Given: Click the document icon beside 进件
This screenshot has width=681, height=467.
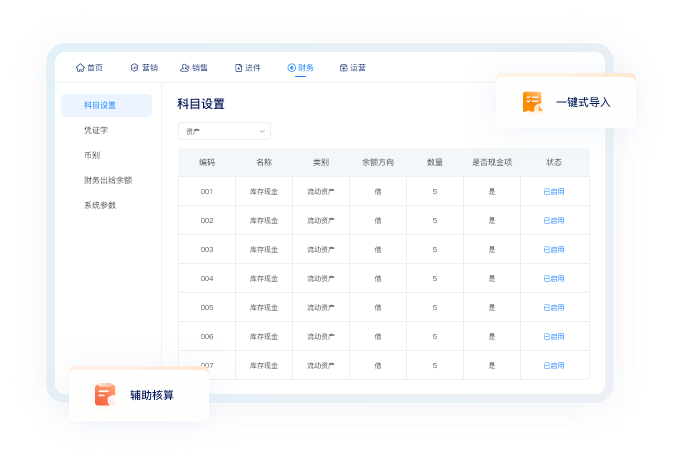Looking at the screenshot, I should click(x=238, y=68).
